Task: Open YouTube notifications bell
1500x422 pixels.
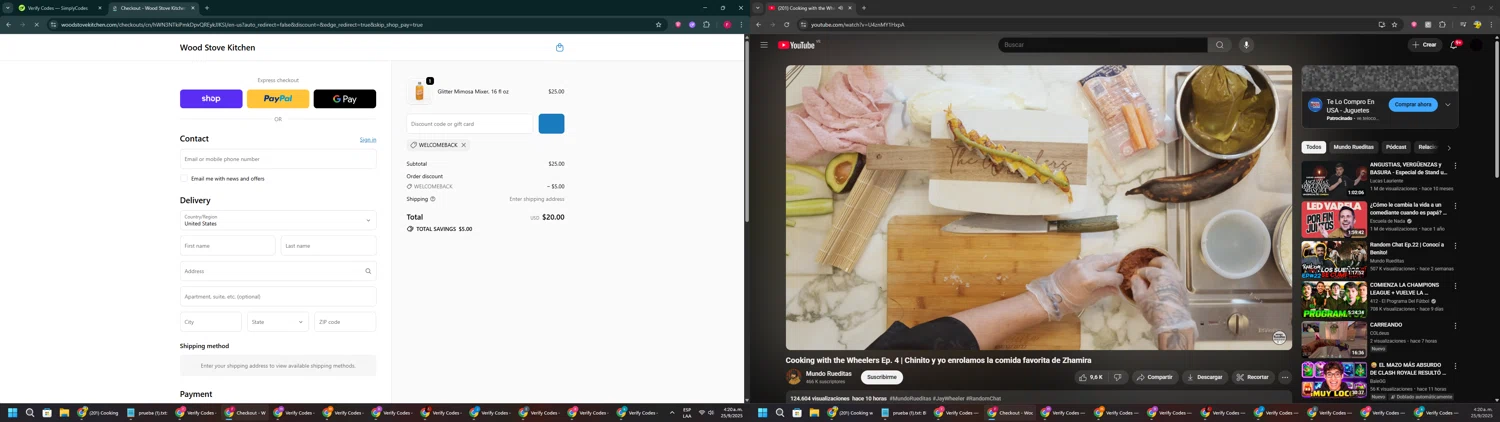Action: pyautogui.click(x=1454, y=45)
